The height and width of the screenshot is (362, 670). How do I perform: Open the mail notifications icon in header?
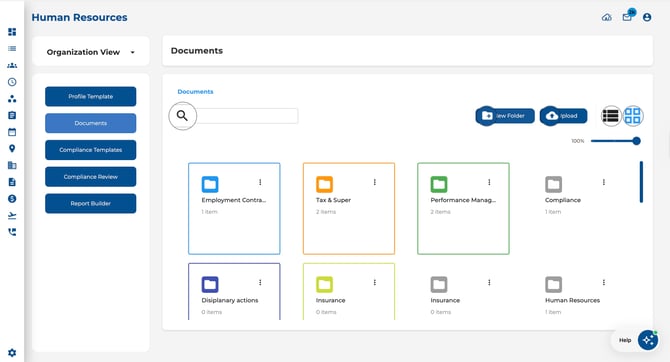(627, 17)
